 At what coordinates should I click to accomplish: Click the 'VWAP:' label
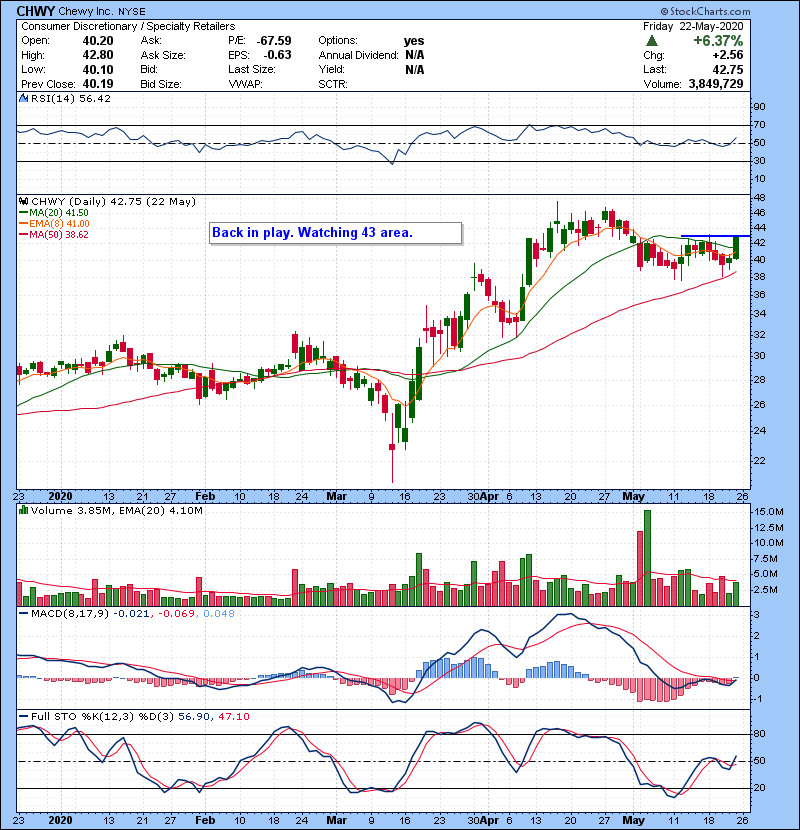coord(245,84)
